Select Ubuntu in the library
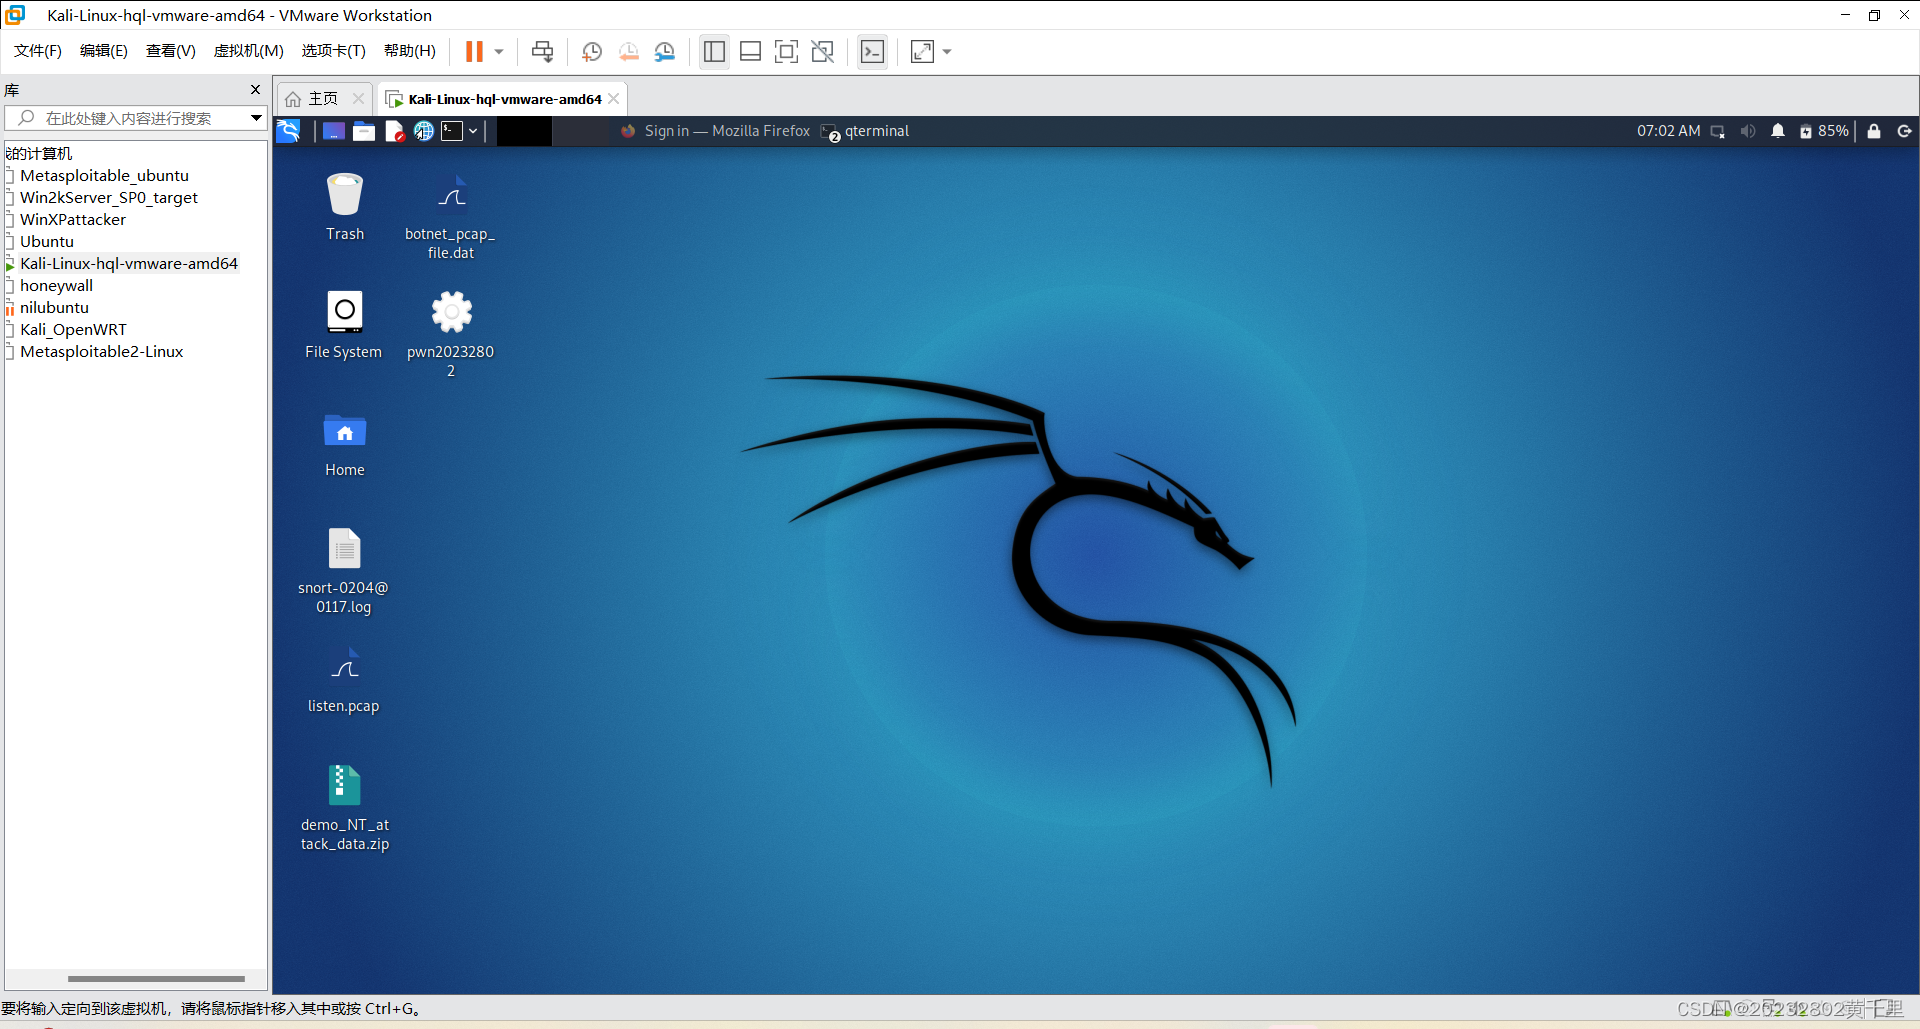 pos(46,241)
